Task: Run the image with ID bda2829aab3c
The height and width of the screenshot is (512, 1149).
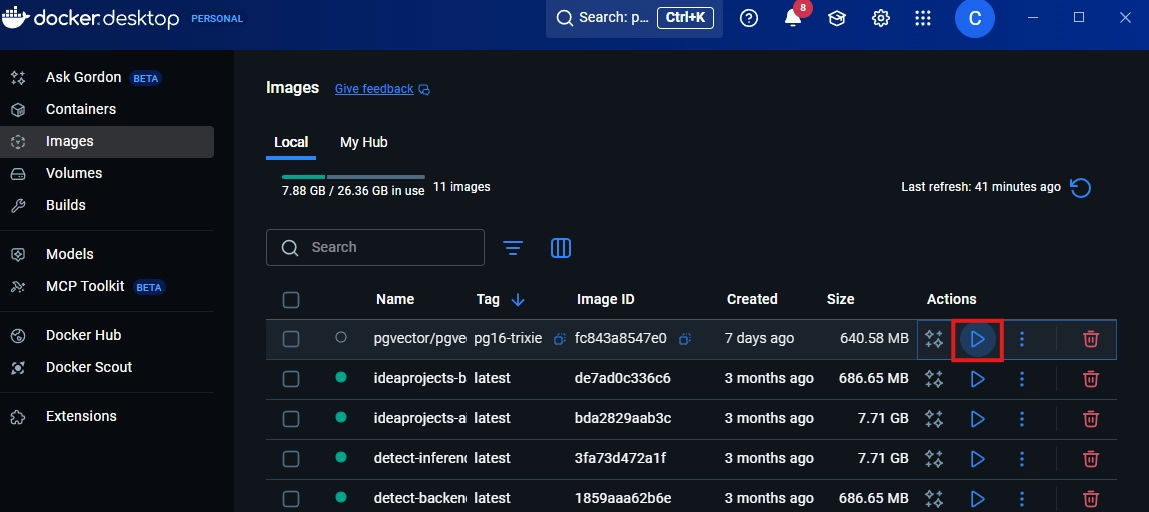Action: [x=977, y=418]
